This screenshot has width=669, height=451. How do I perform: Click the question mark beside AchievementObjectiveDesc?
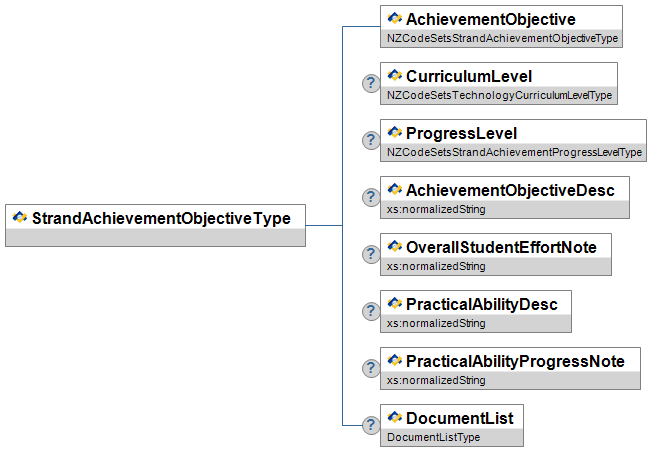(370, 198)
